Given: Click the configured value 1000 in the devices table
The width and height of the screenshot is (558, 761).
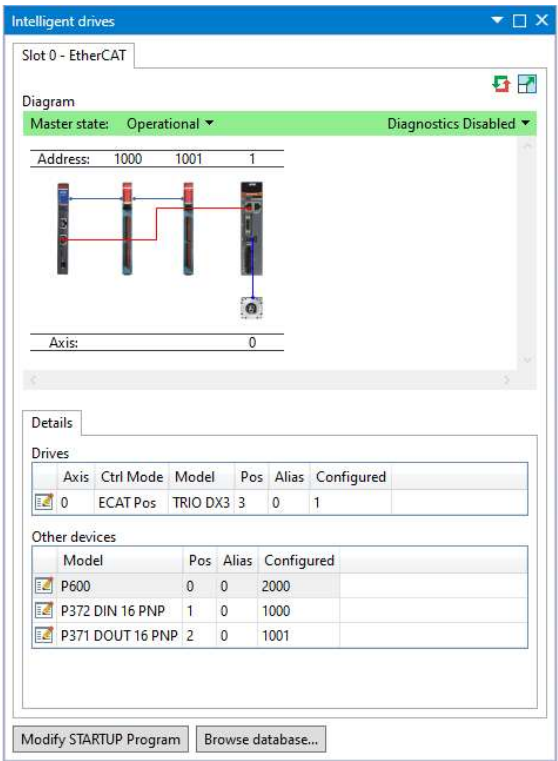Looking at the screenshot, I should click(x=276, y=611).
